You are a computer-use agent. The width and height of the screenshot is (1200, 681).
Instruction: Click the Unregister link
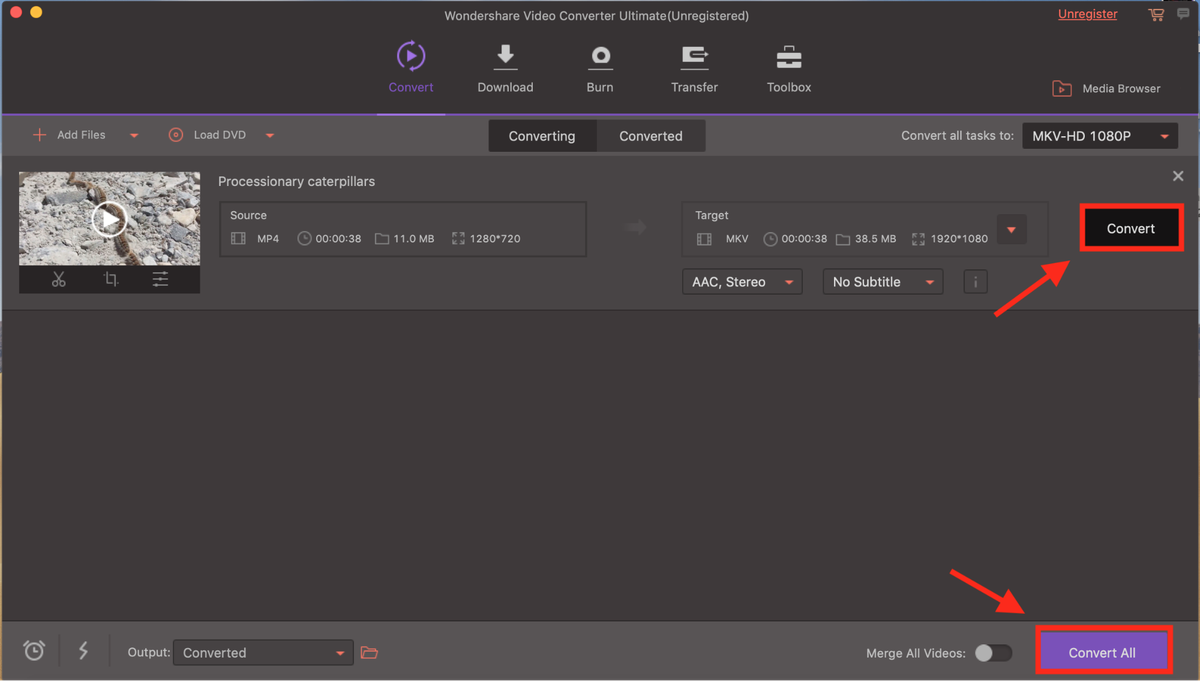click(1088, 14)
